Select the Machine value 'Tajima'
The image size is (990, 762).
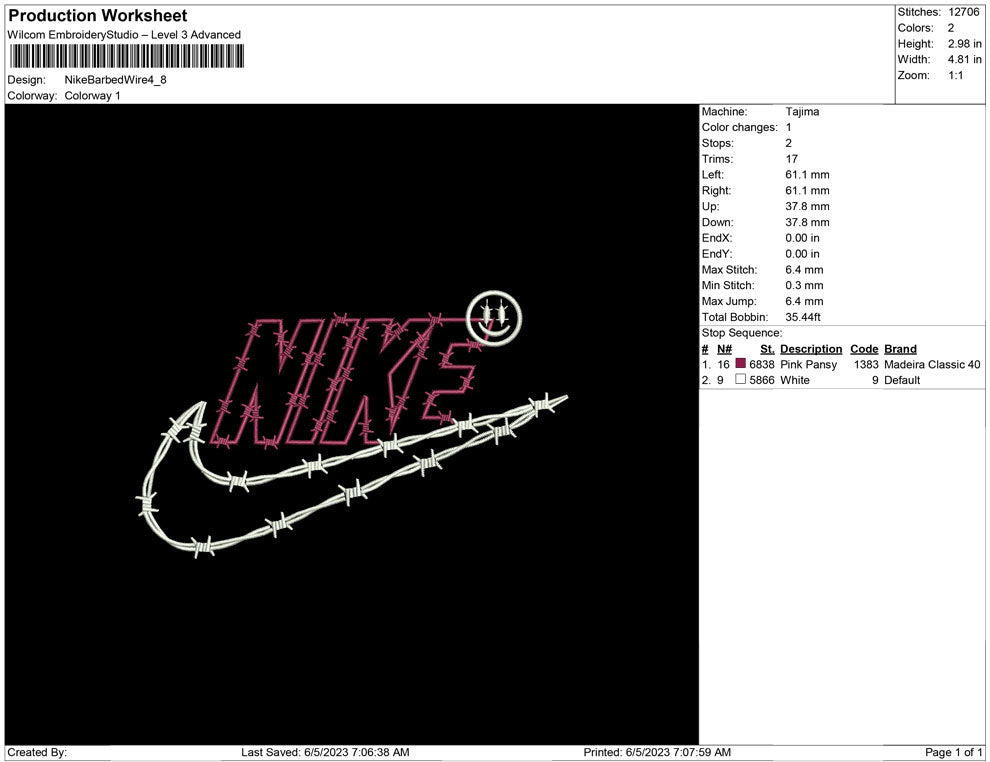(x=802, y=112)
